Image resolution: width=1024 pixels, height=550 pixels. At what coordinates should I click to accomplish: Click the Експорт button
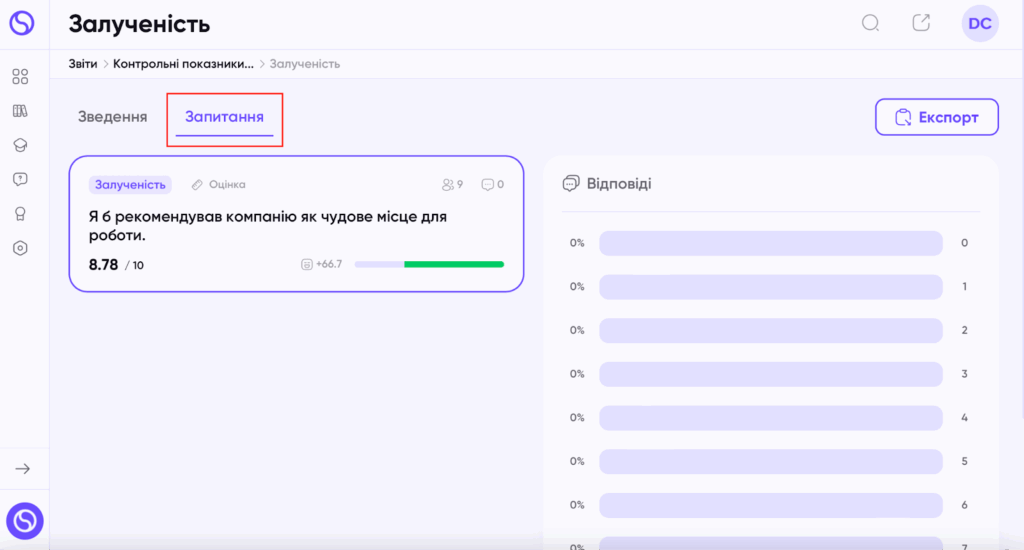tap(936, 117)
